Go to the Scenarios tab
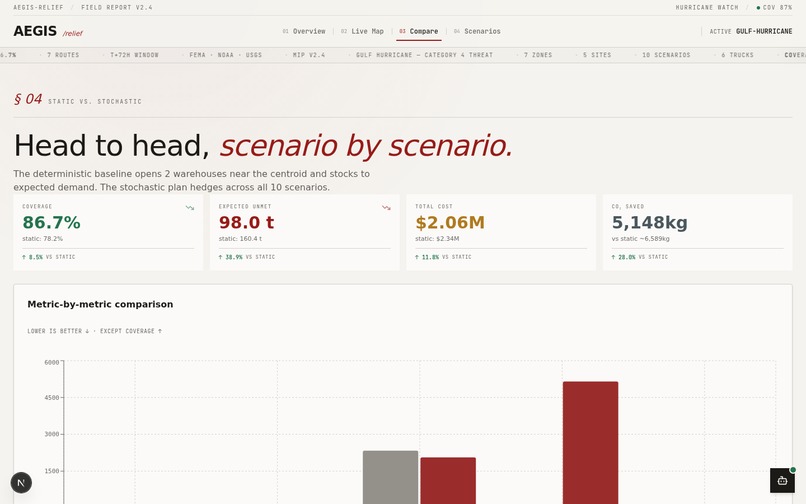 pyautogui.click(x=477, y=31)
